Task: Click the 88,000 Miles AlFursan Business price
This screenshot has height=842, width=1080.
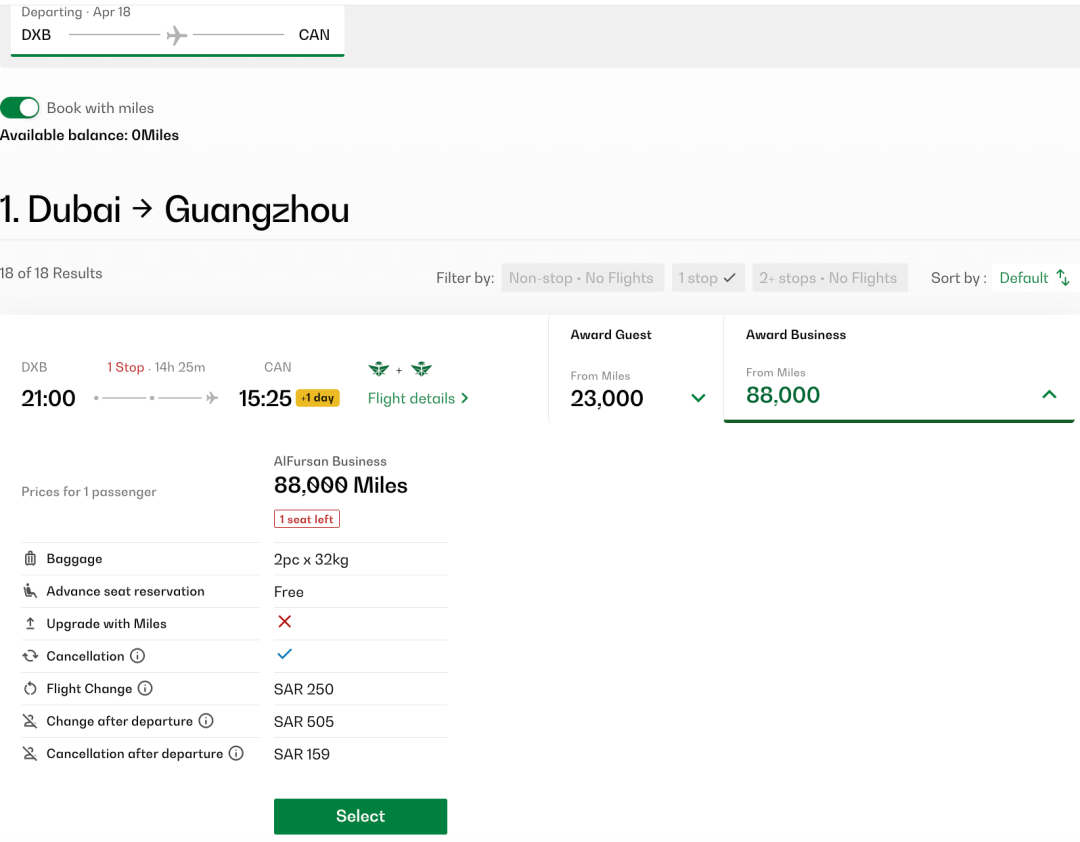Action: 341,485
